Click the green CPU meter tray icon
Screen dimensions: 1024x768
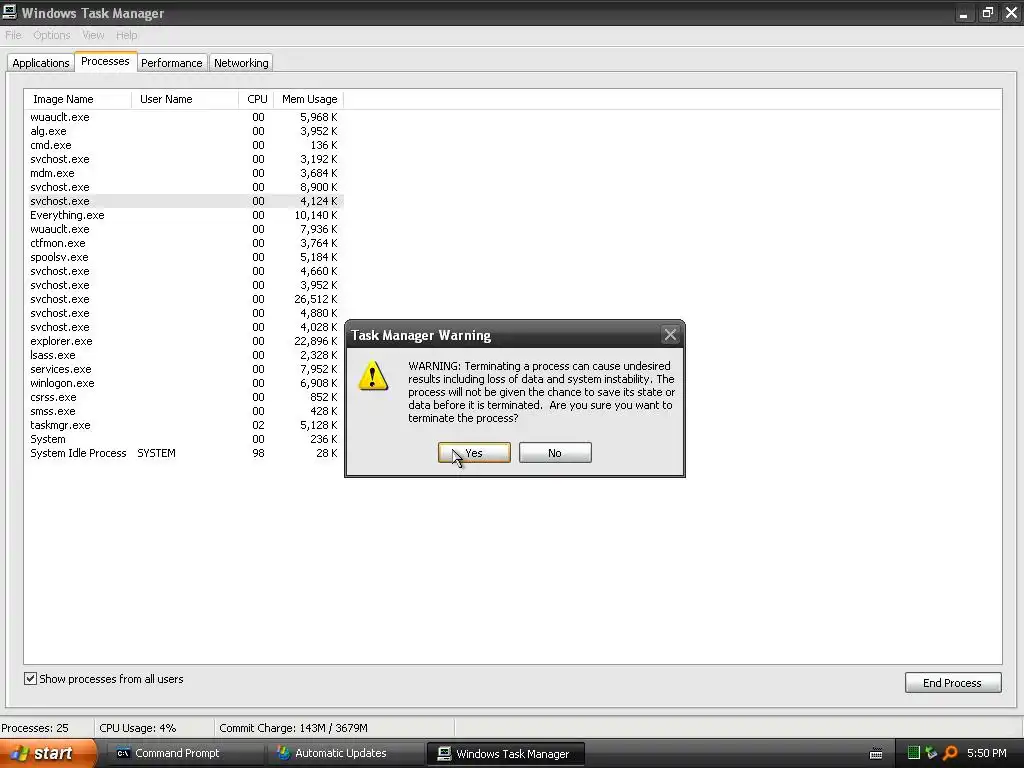[x=914, y=753]
